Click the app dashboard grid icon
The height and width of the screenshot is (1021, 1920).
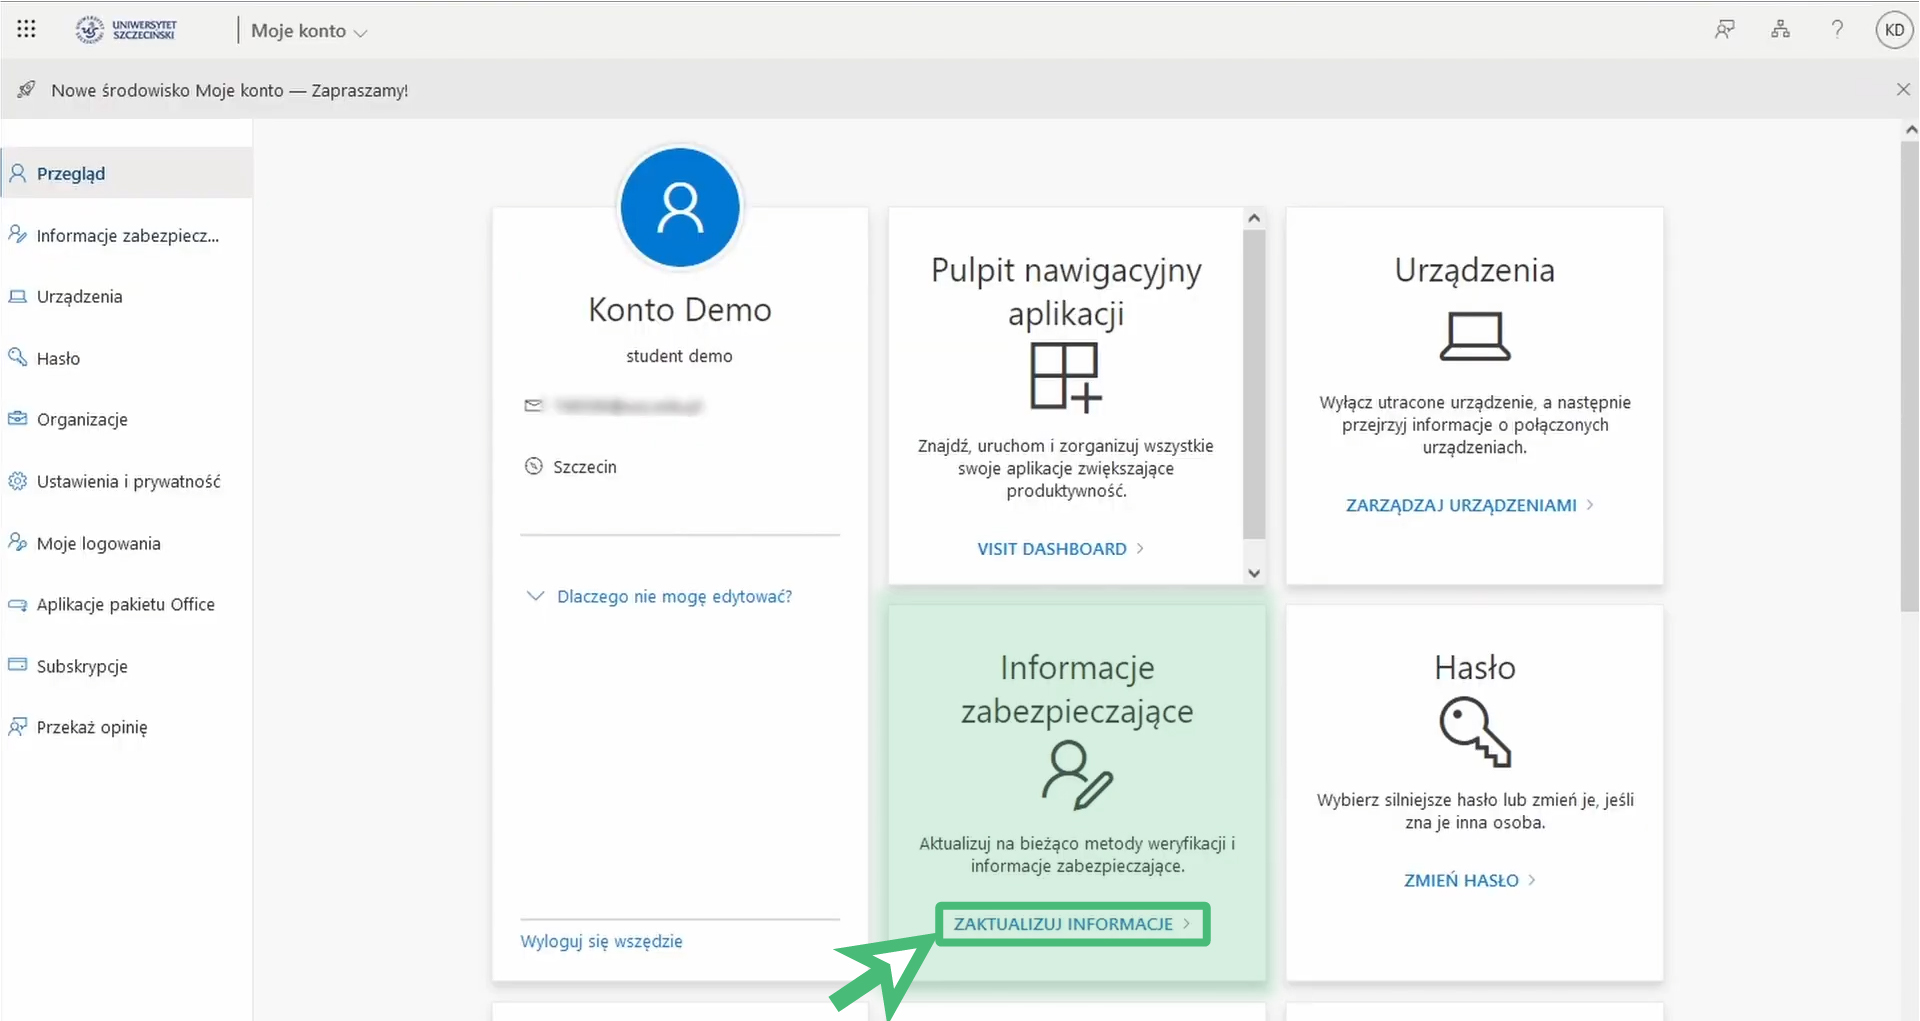coord(1065,377)
